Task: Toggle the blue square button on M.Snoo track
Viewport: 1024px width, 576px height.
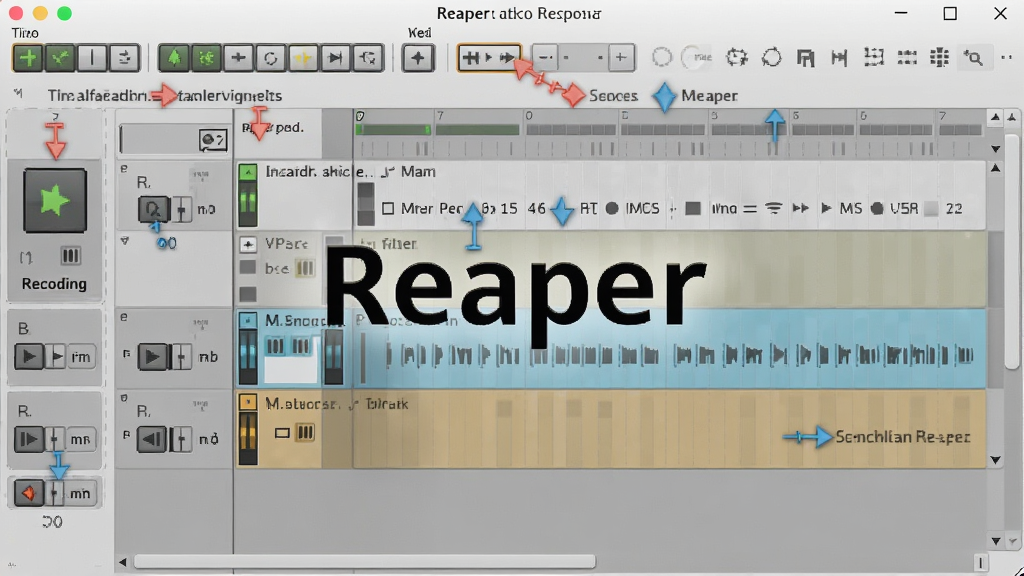Action: (x=248, y=320)
